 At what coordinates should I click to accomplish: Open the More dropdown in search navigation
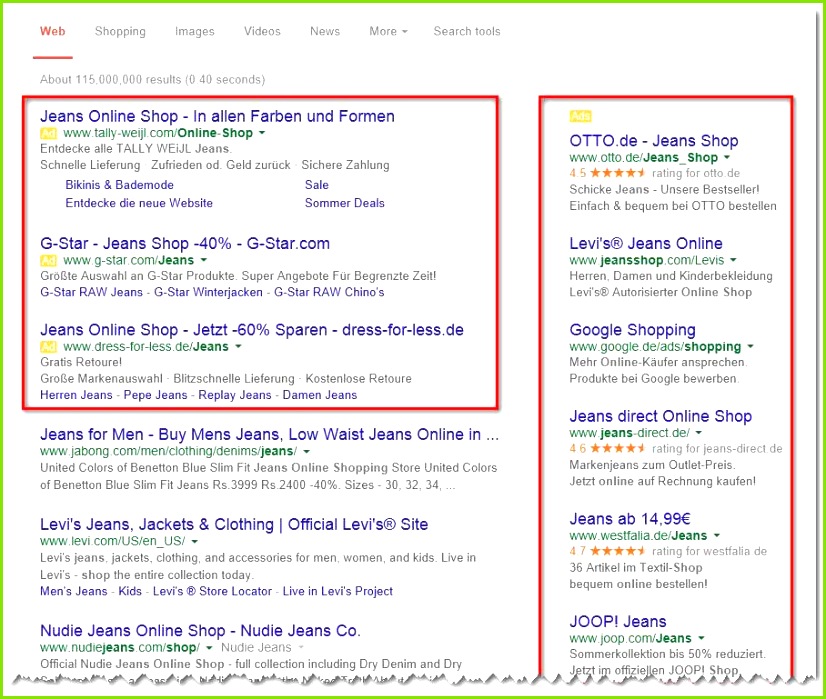[388, 31]
